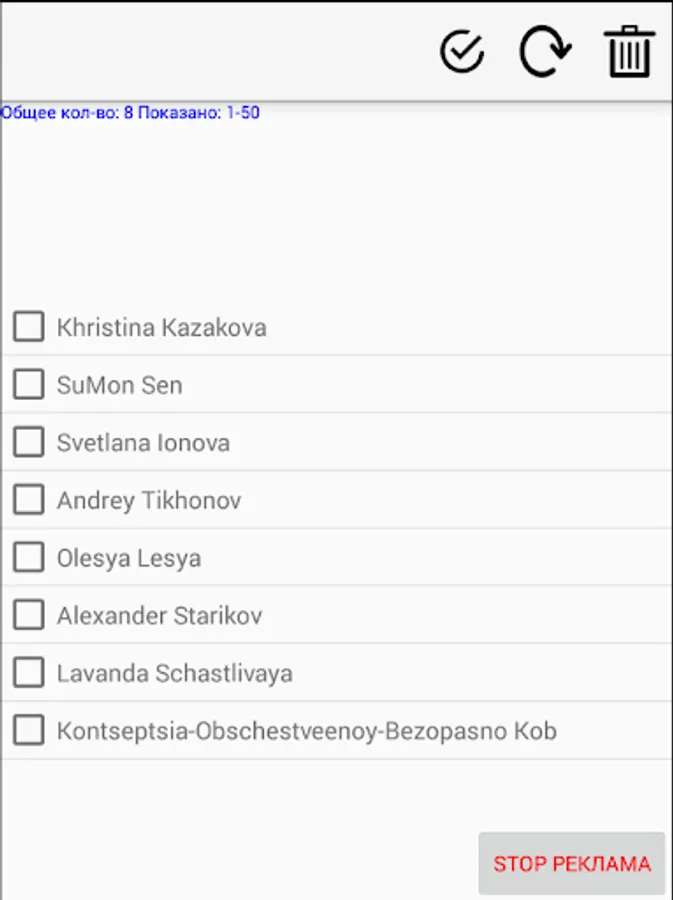This screenshot has height=900, width=673.
Task: Open the Khristina Kazakova name entry
Action: [x=161, y=327]
